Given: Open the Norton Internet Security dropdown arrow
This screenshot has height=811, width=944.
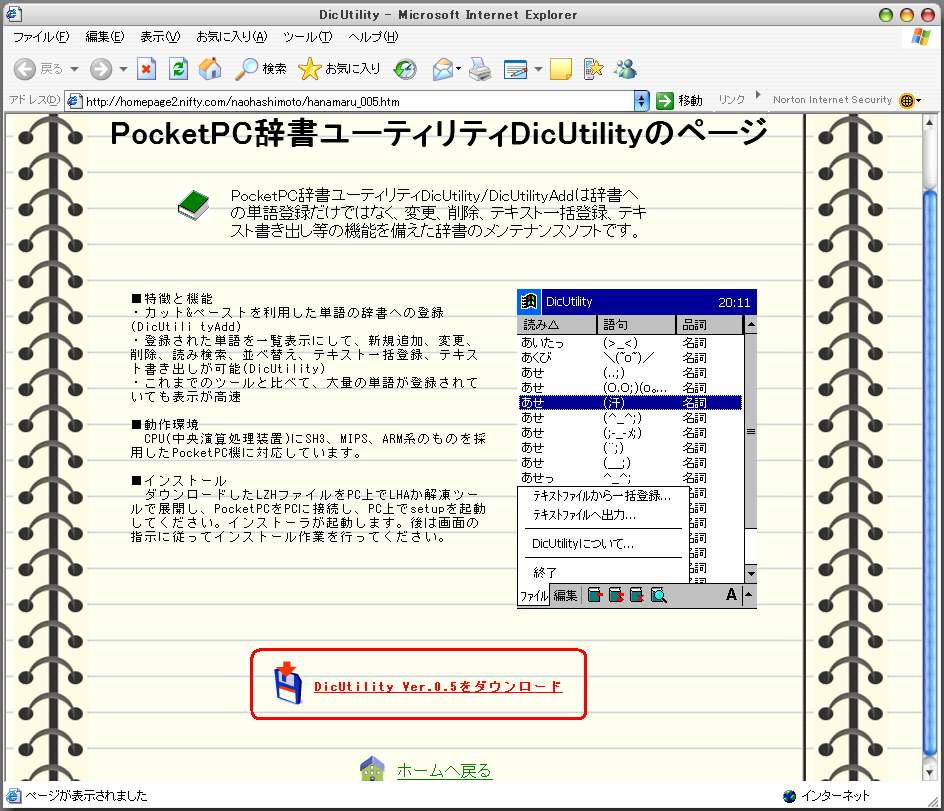Looking at the screenshot, I should (919, 101).
